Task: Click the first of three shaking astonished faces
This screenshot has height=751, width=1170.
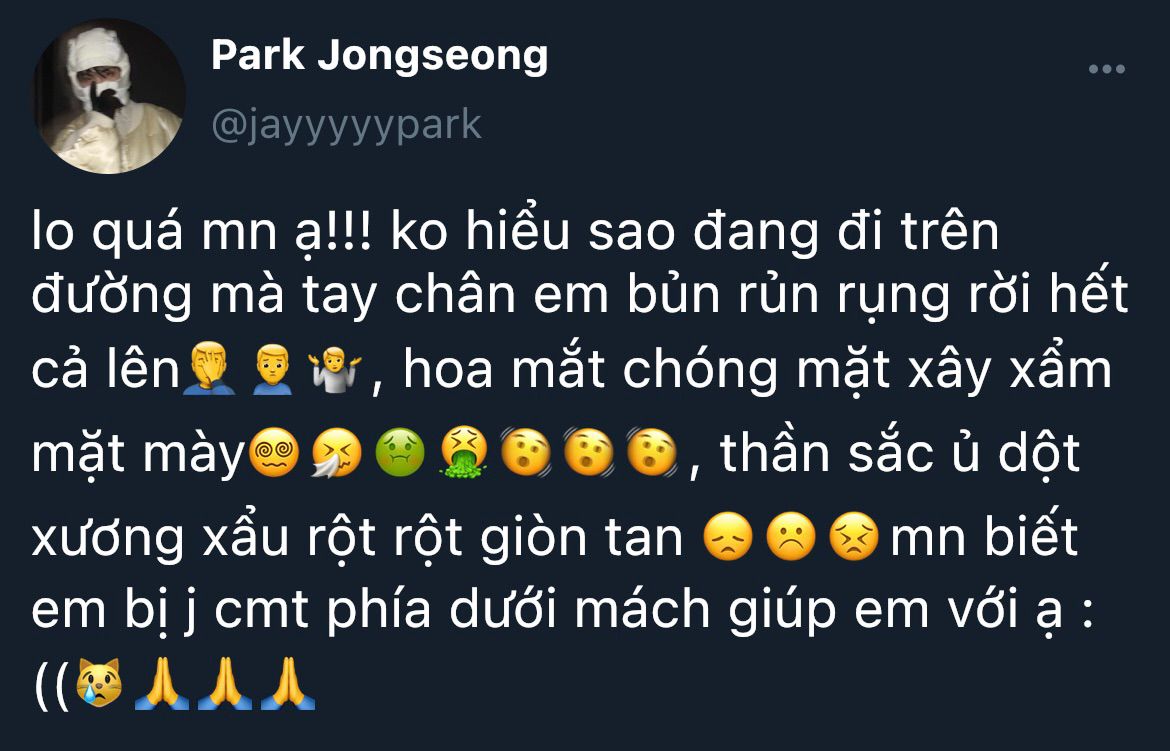Action: click(x=525, y=453)
